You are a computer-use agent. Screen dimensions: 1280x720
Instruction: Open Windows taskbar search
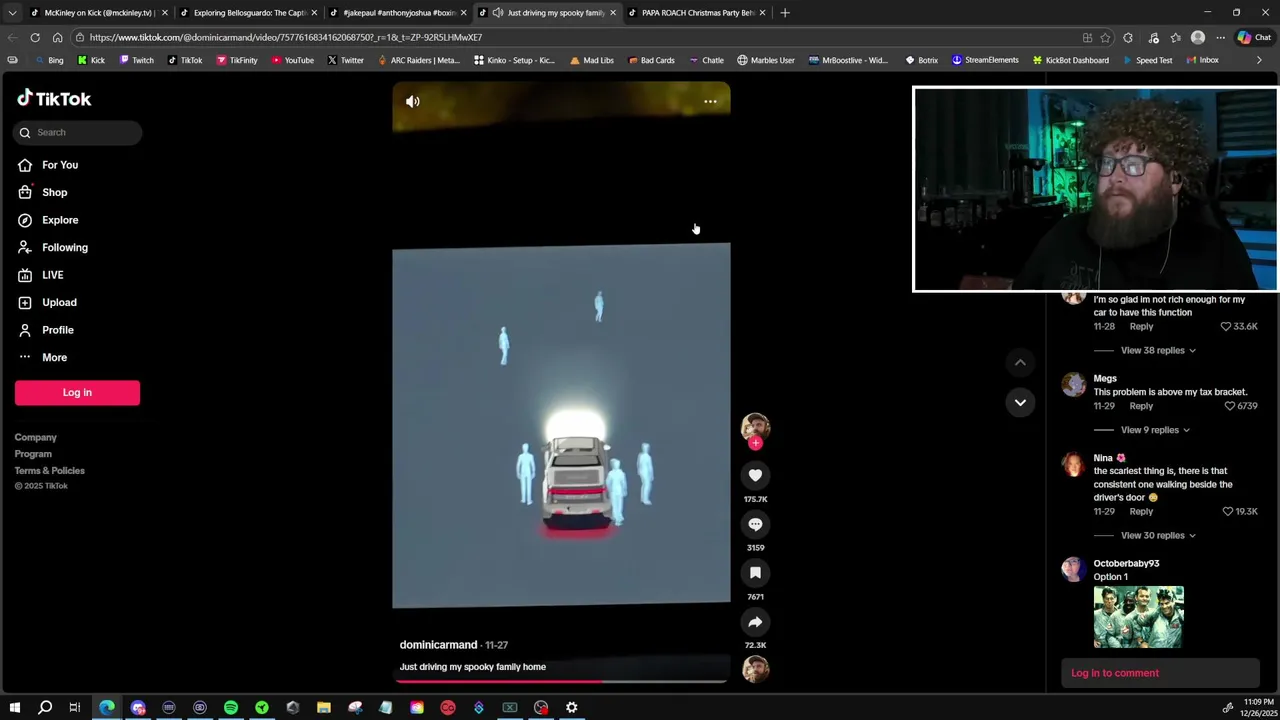point(45,707)
